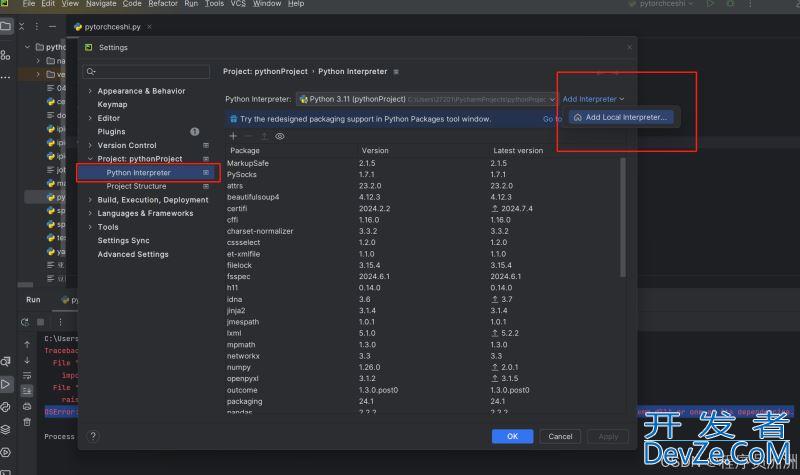Open the Project tool window folder icon
The height and width of the screenshot is (475, 800).
pyautogui.click(x=6, y=26)
